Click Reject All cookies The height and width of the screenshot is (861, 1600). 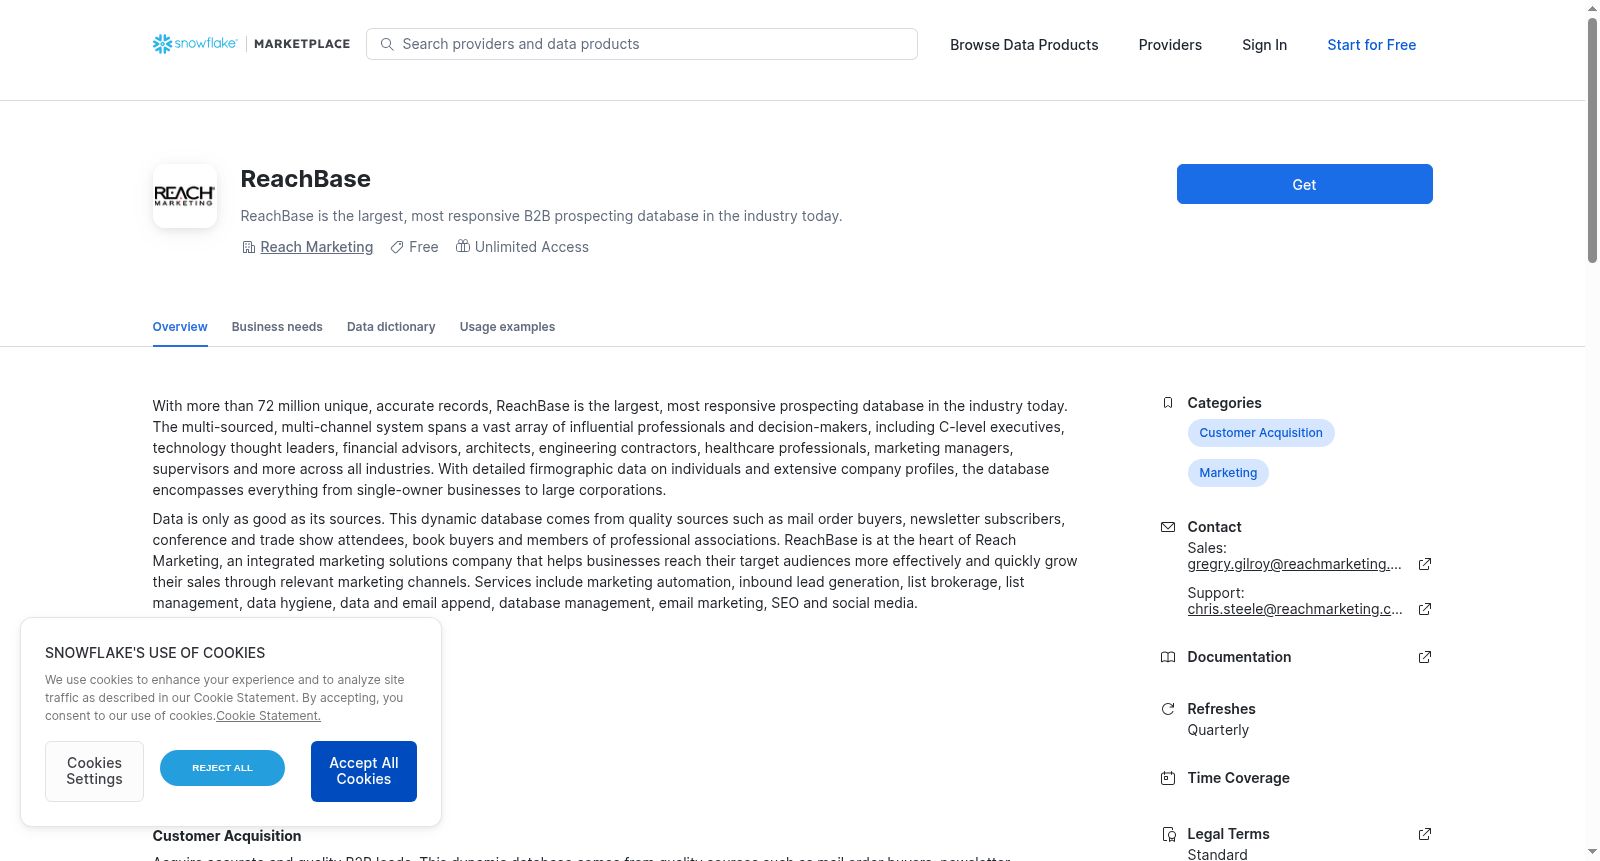click(222, 768)
